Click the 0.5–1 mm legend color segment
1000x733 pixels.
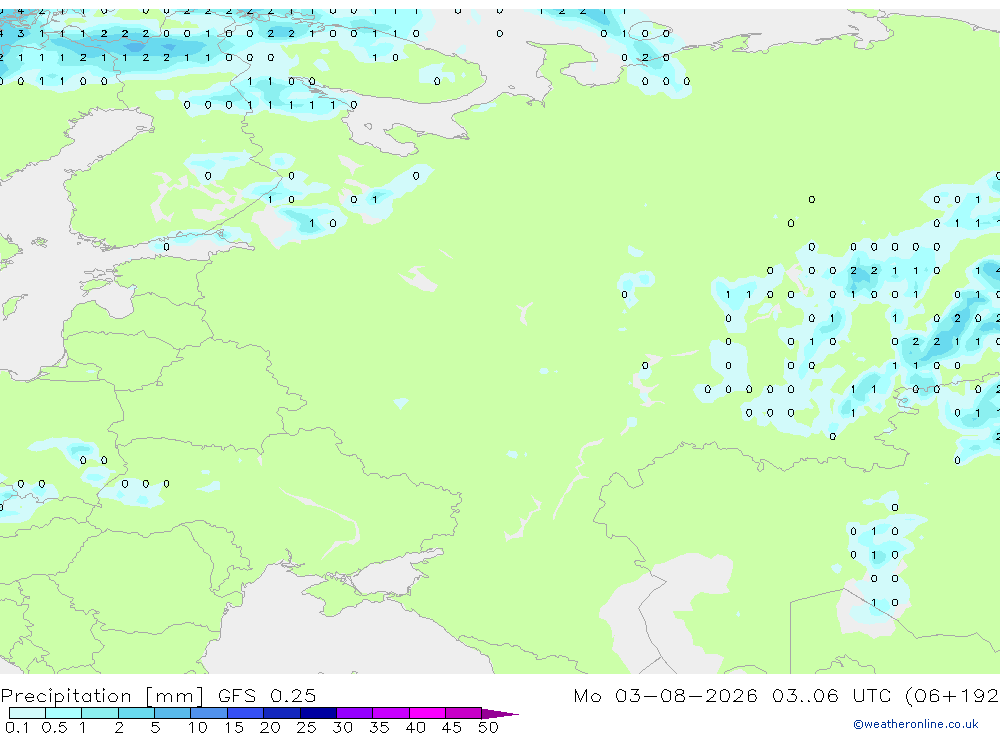[64, 713]
